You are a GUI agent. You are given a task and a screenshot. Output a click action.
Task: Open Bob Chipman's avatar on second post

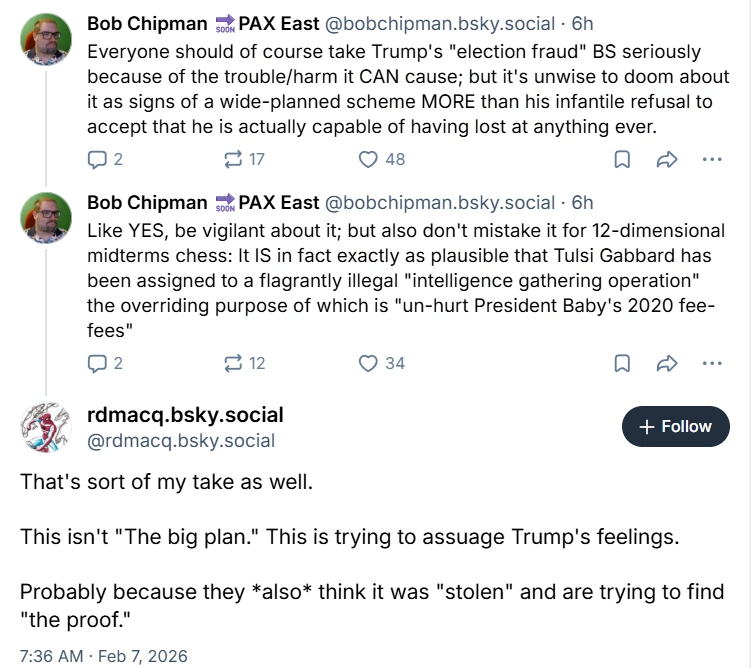coord(46,218)
